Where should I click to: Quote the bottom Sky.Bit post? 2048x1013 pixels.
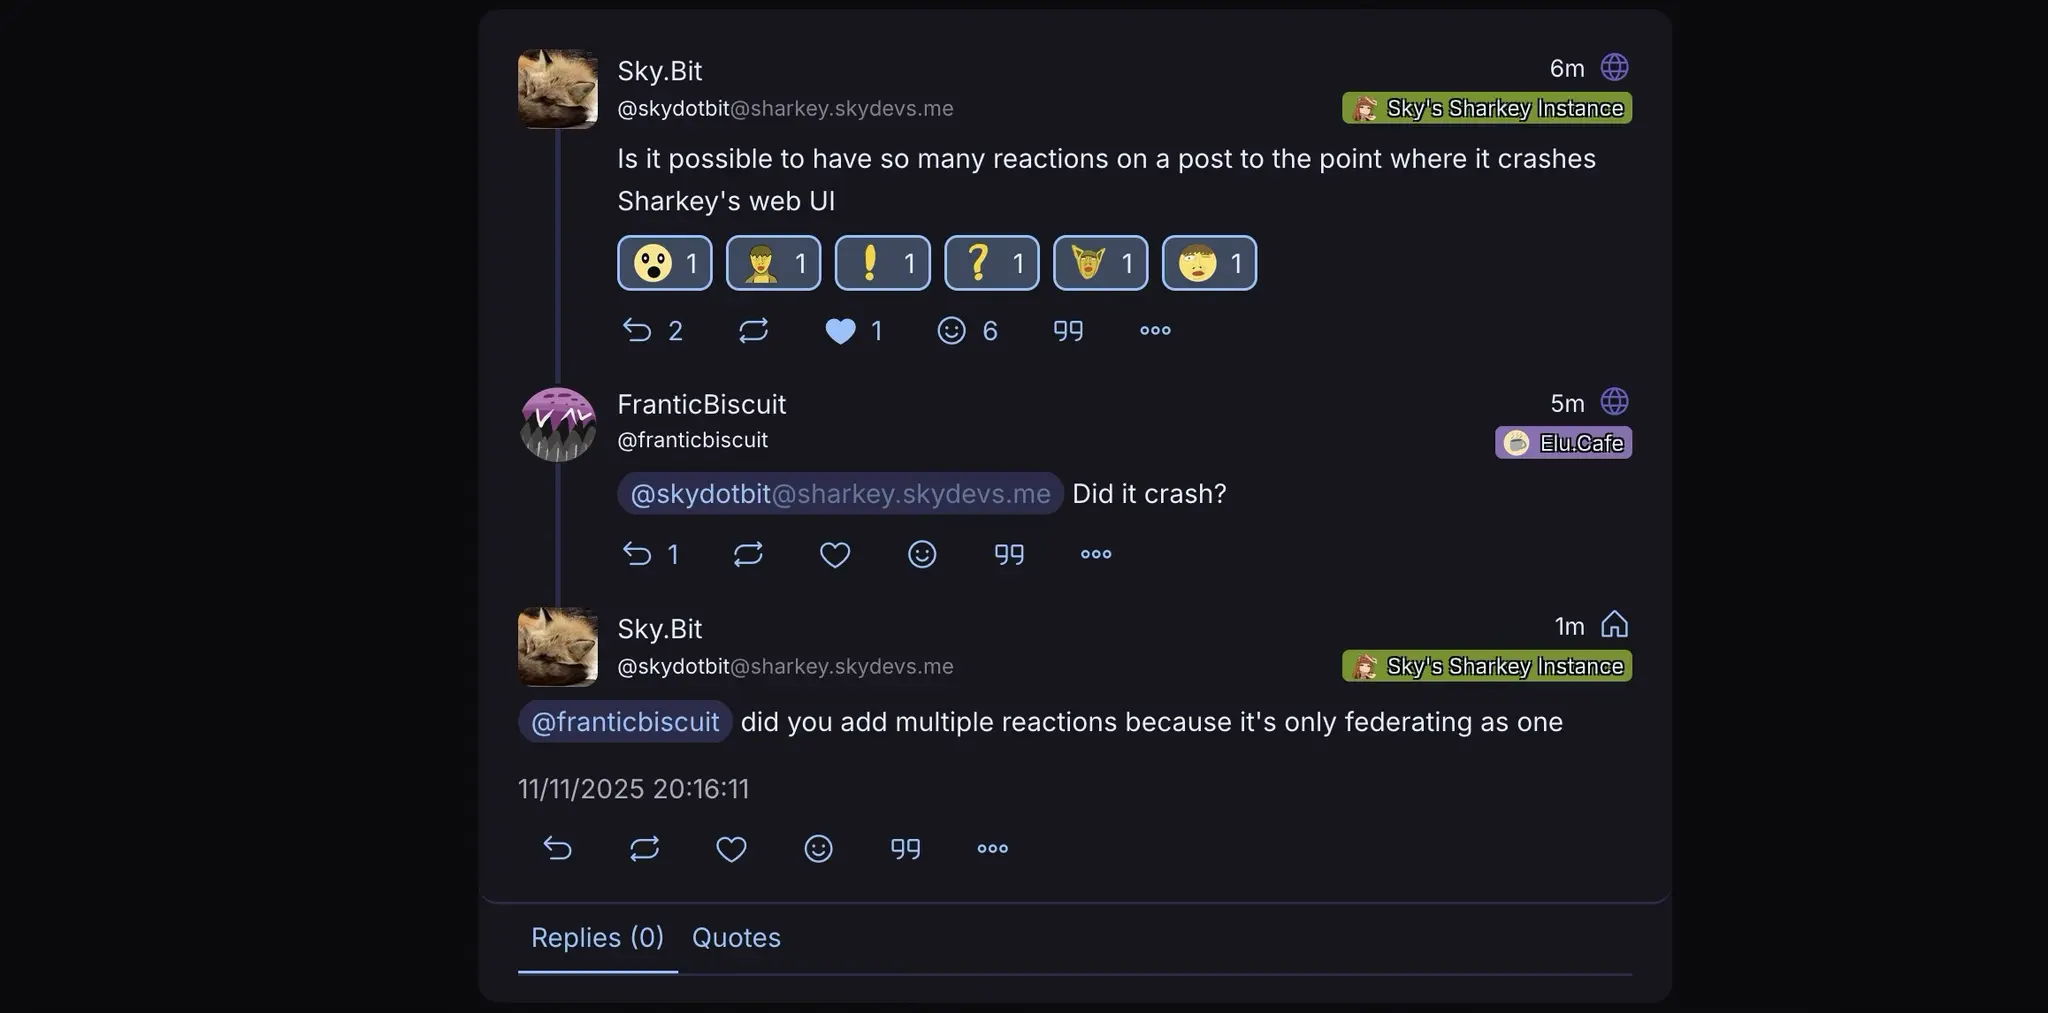(x=905, y=848)
